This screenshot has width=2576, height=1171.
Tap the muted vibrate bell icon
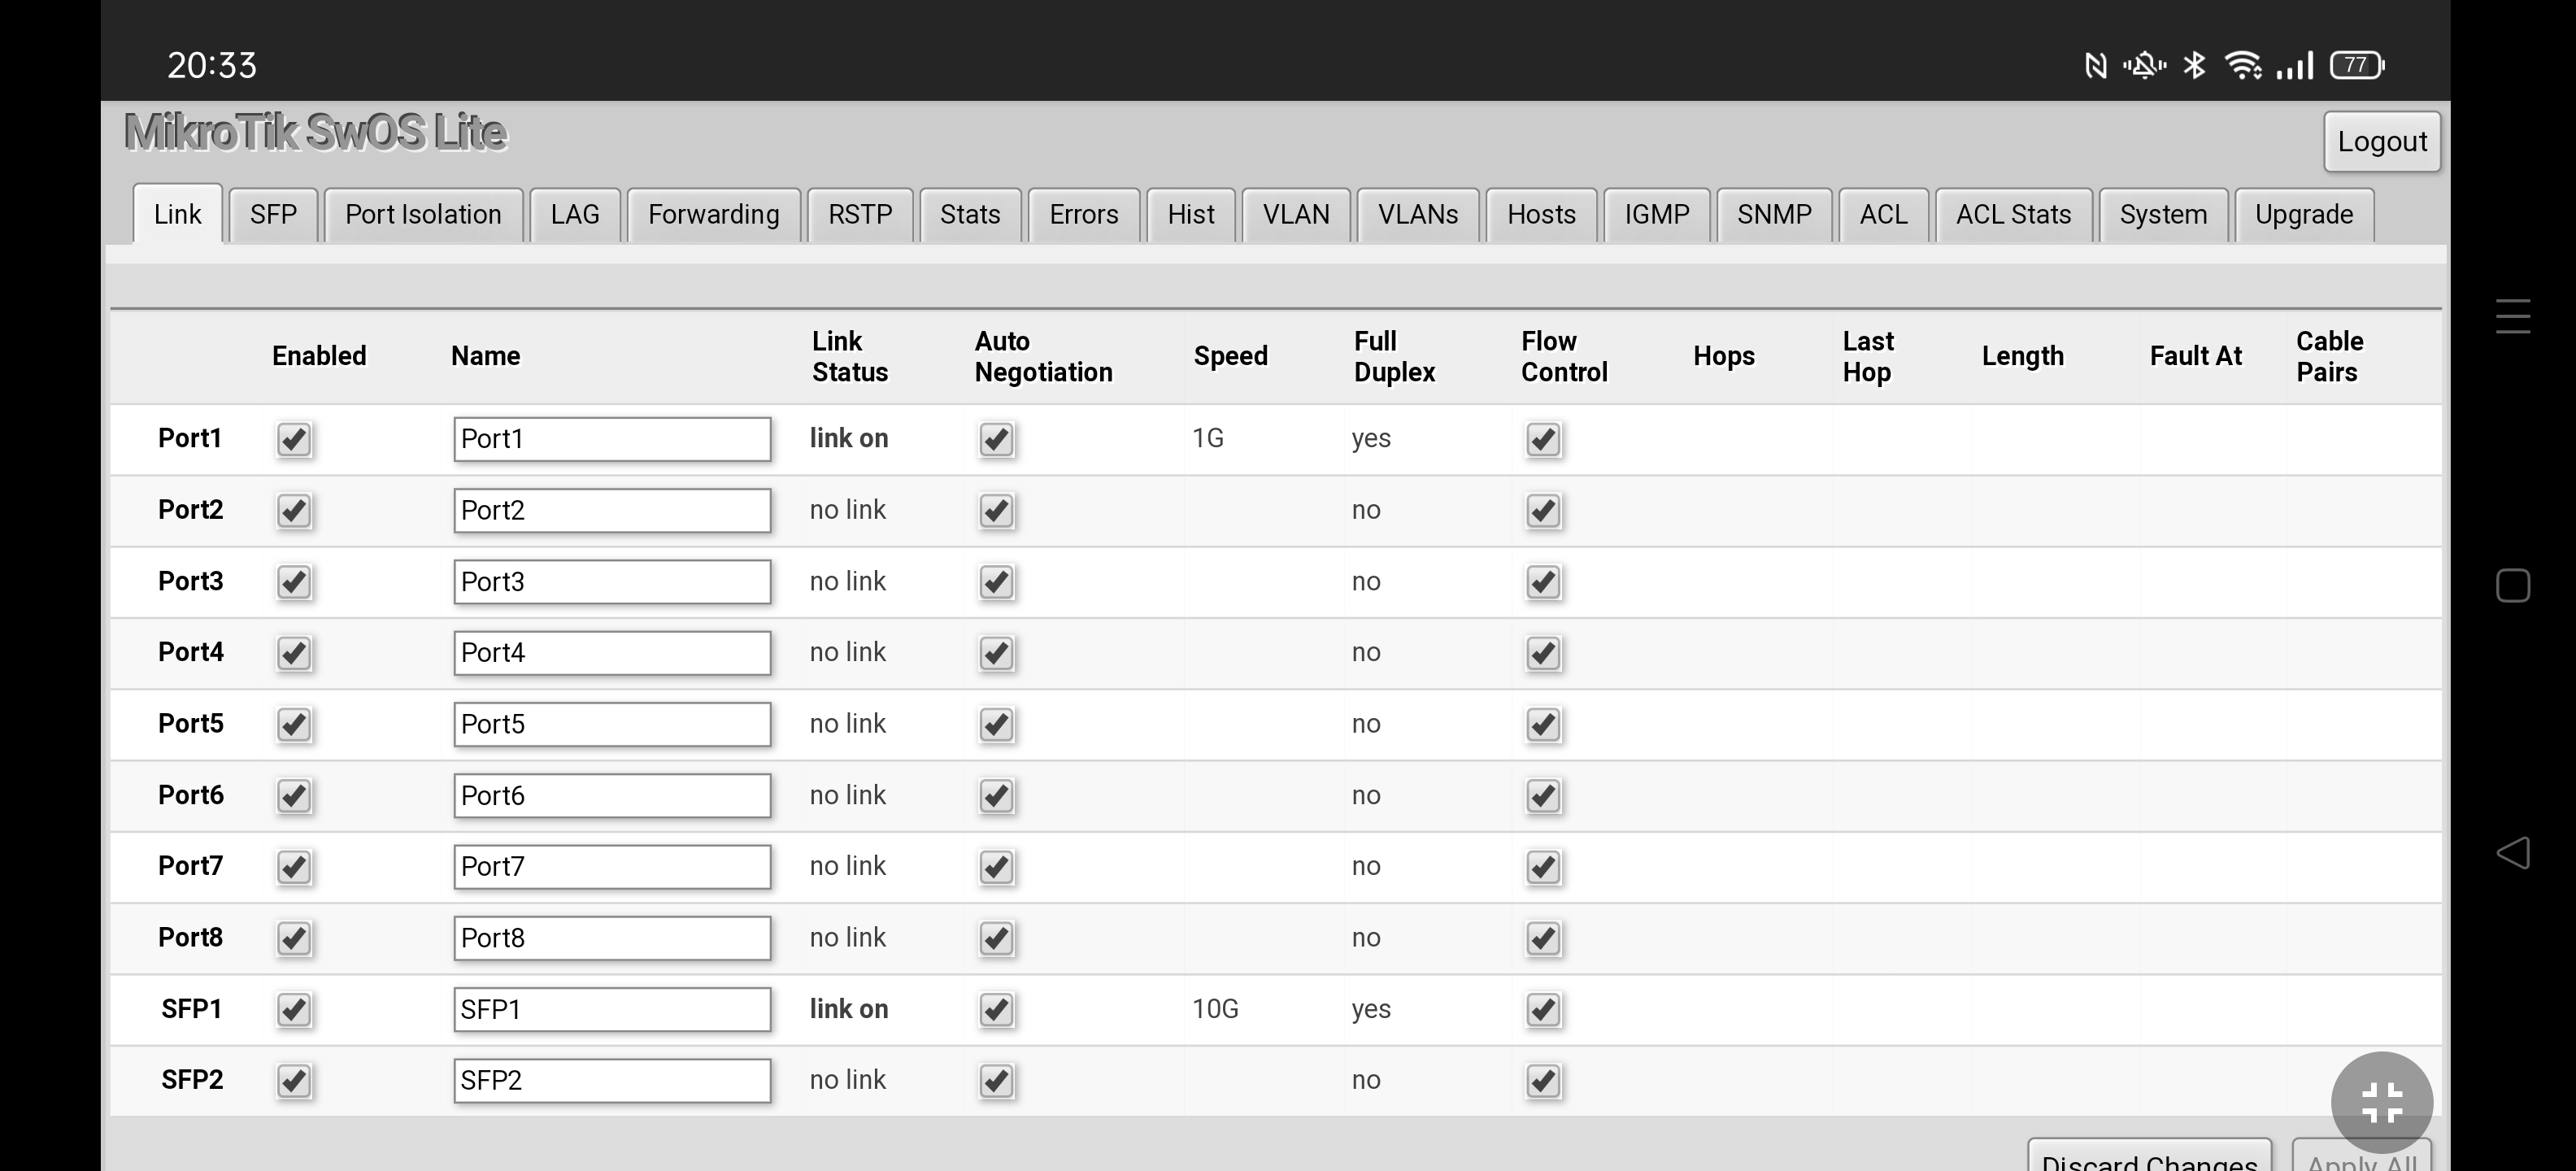click(2144, 66)
